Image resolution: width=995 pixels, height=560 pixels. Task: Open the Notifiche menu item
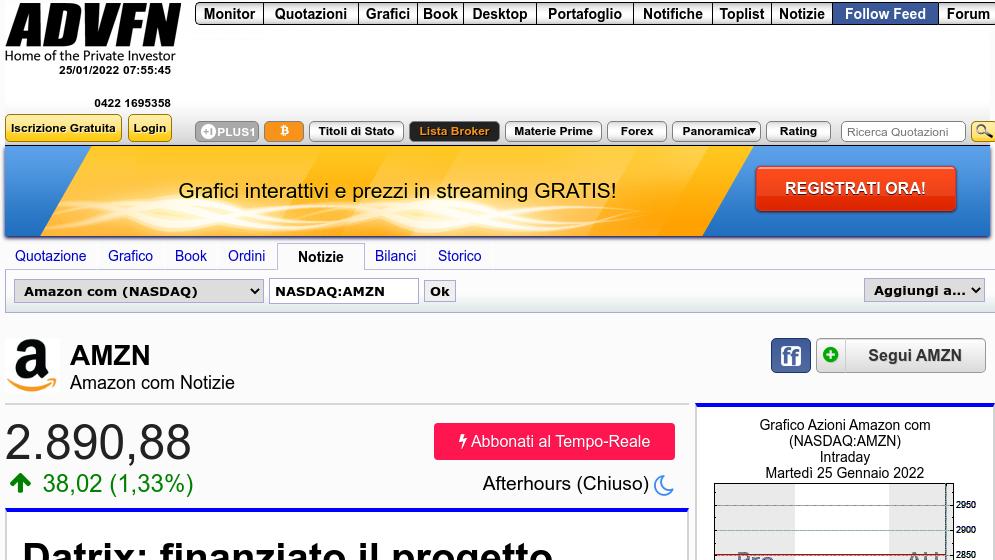[x=673, y=13]
